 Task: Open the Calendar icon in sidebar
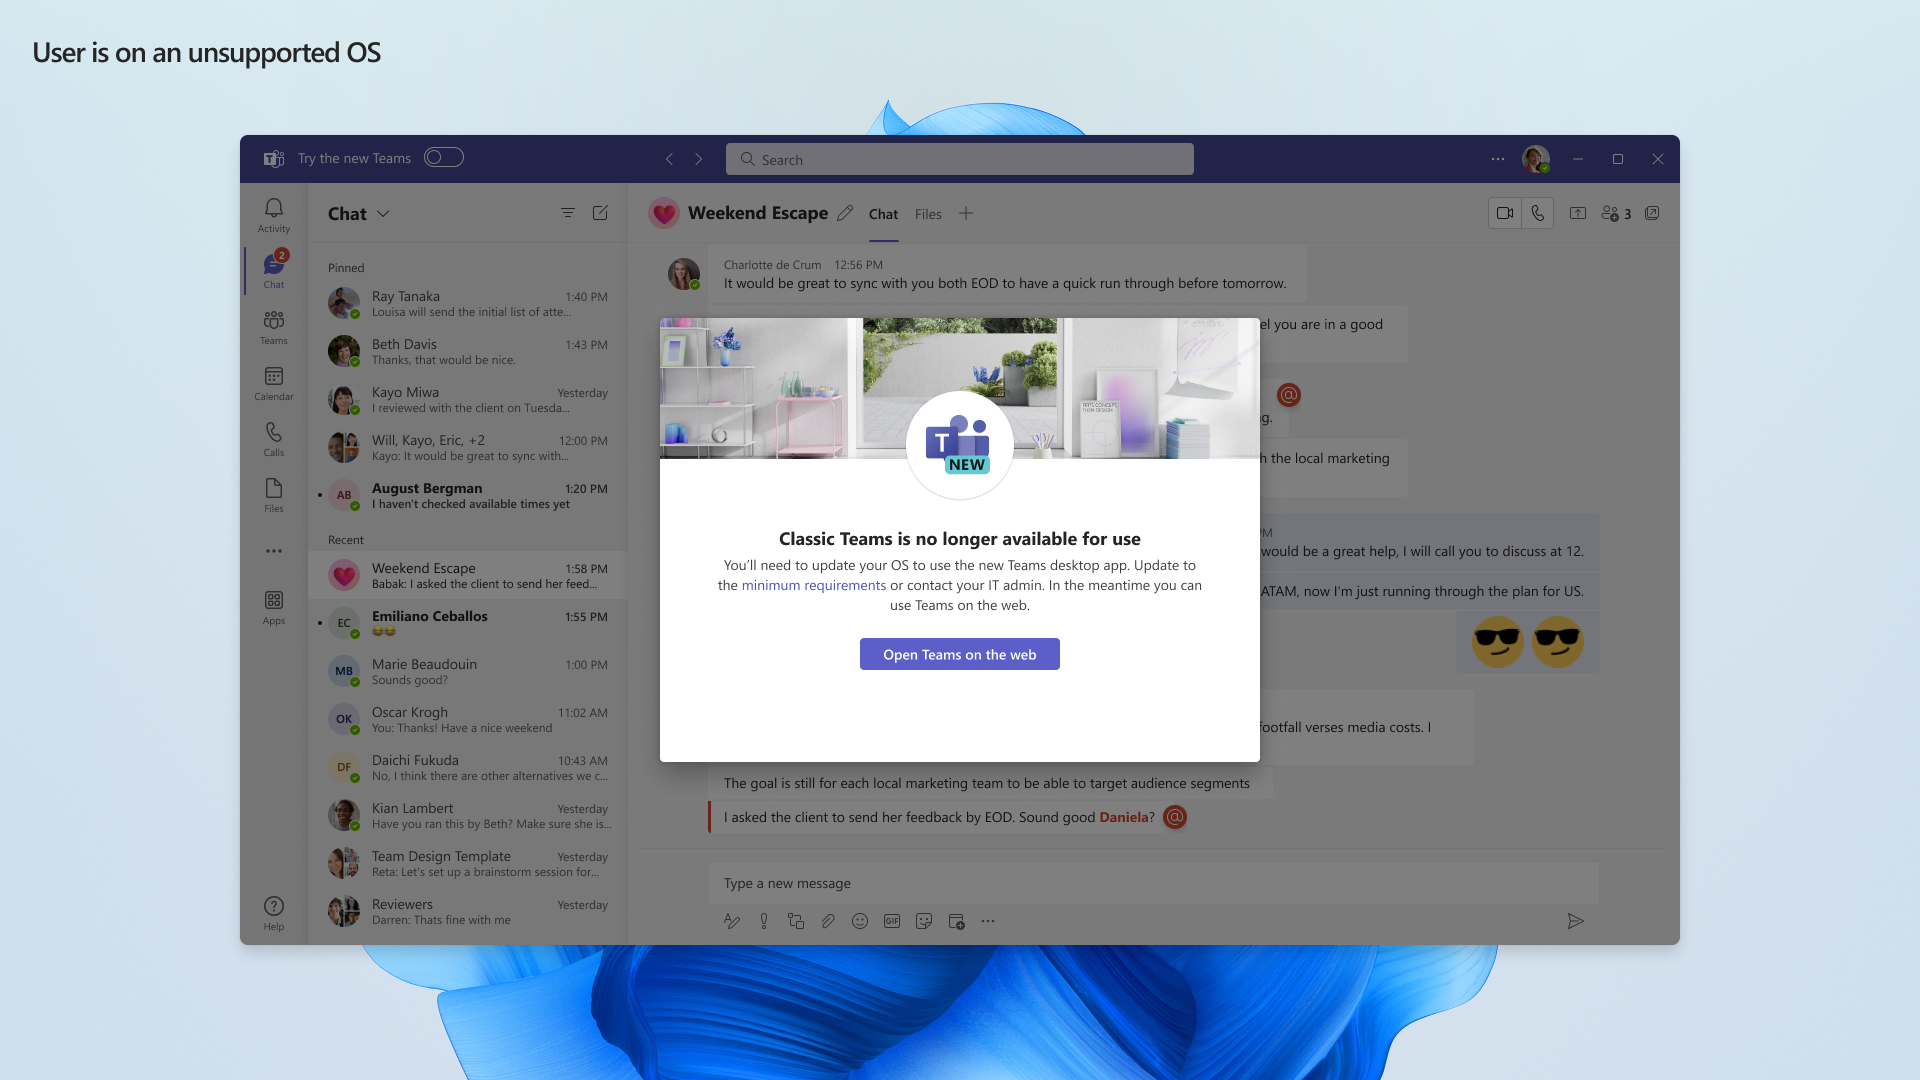coord(273,382)
